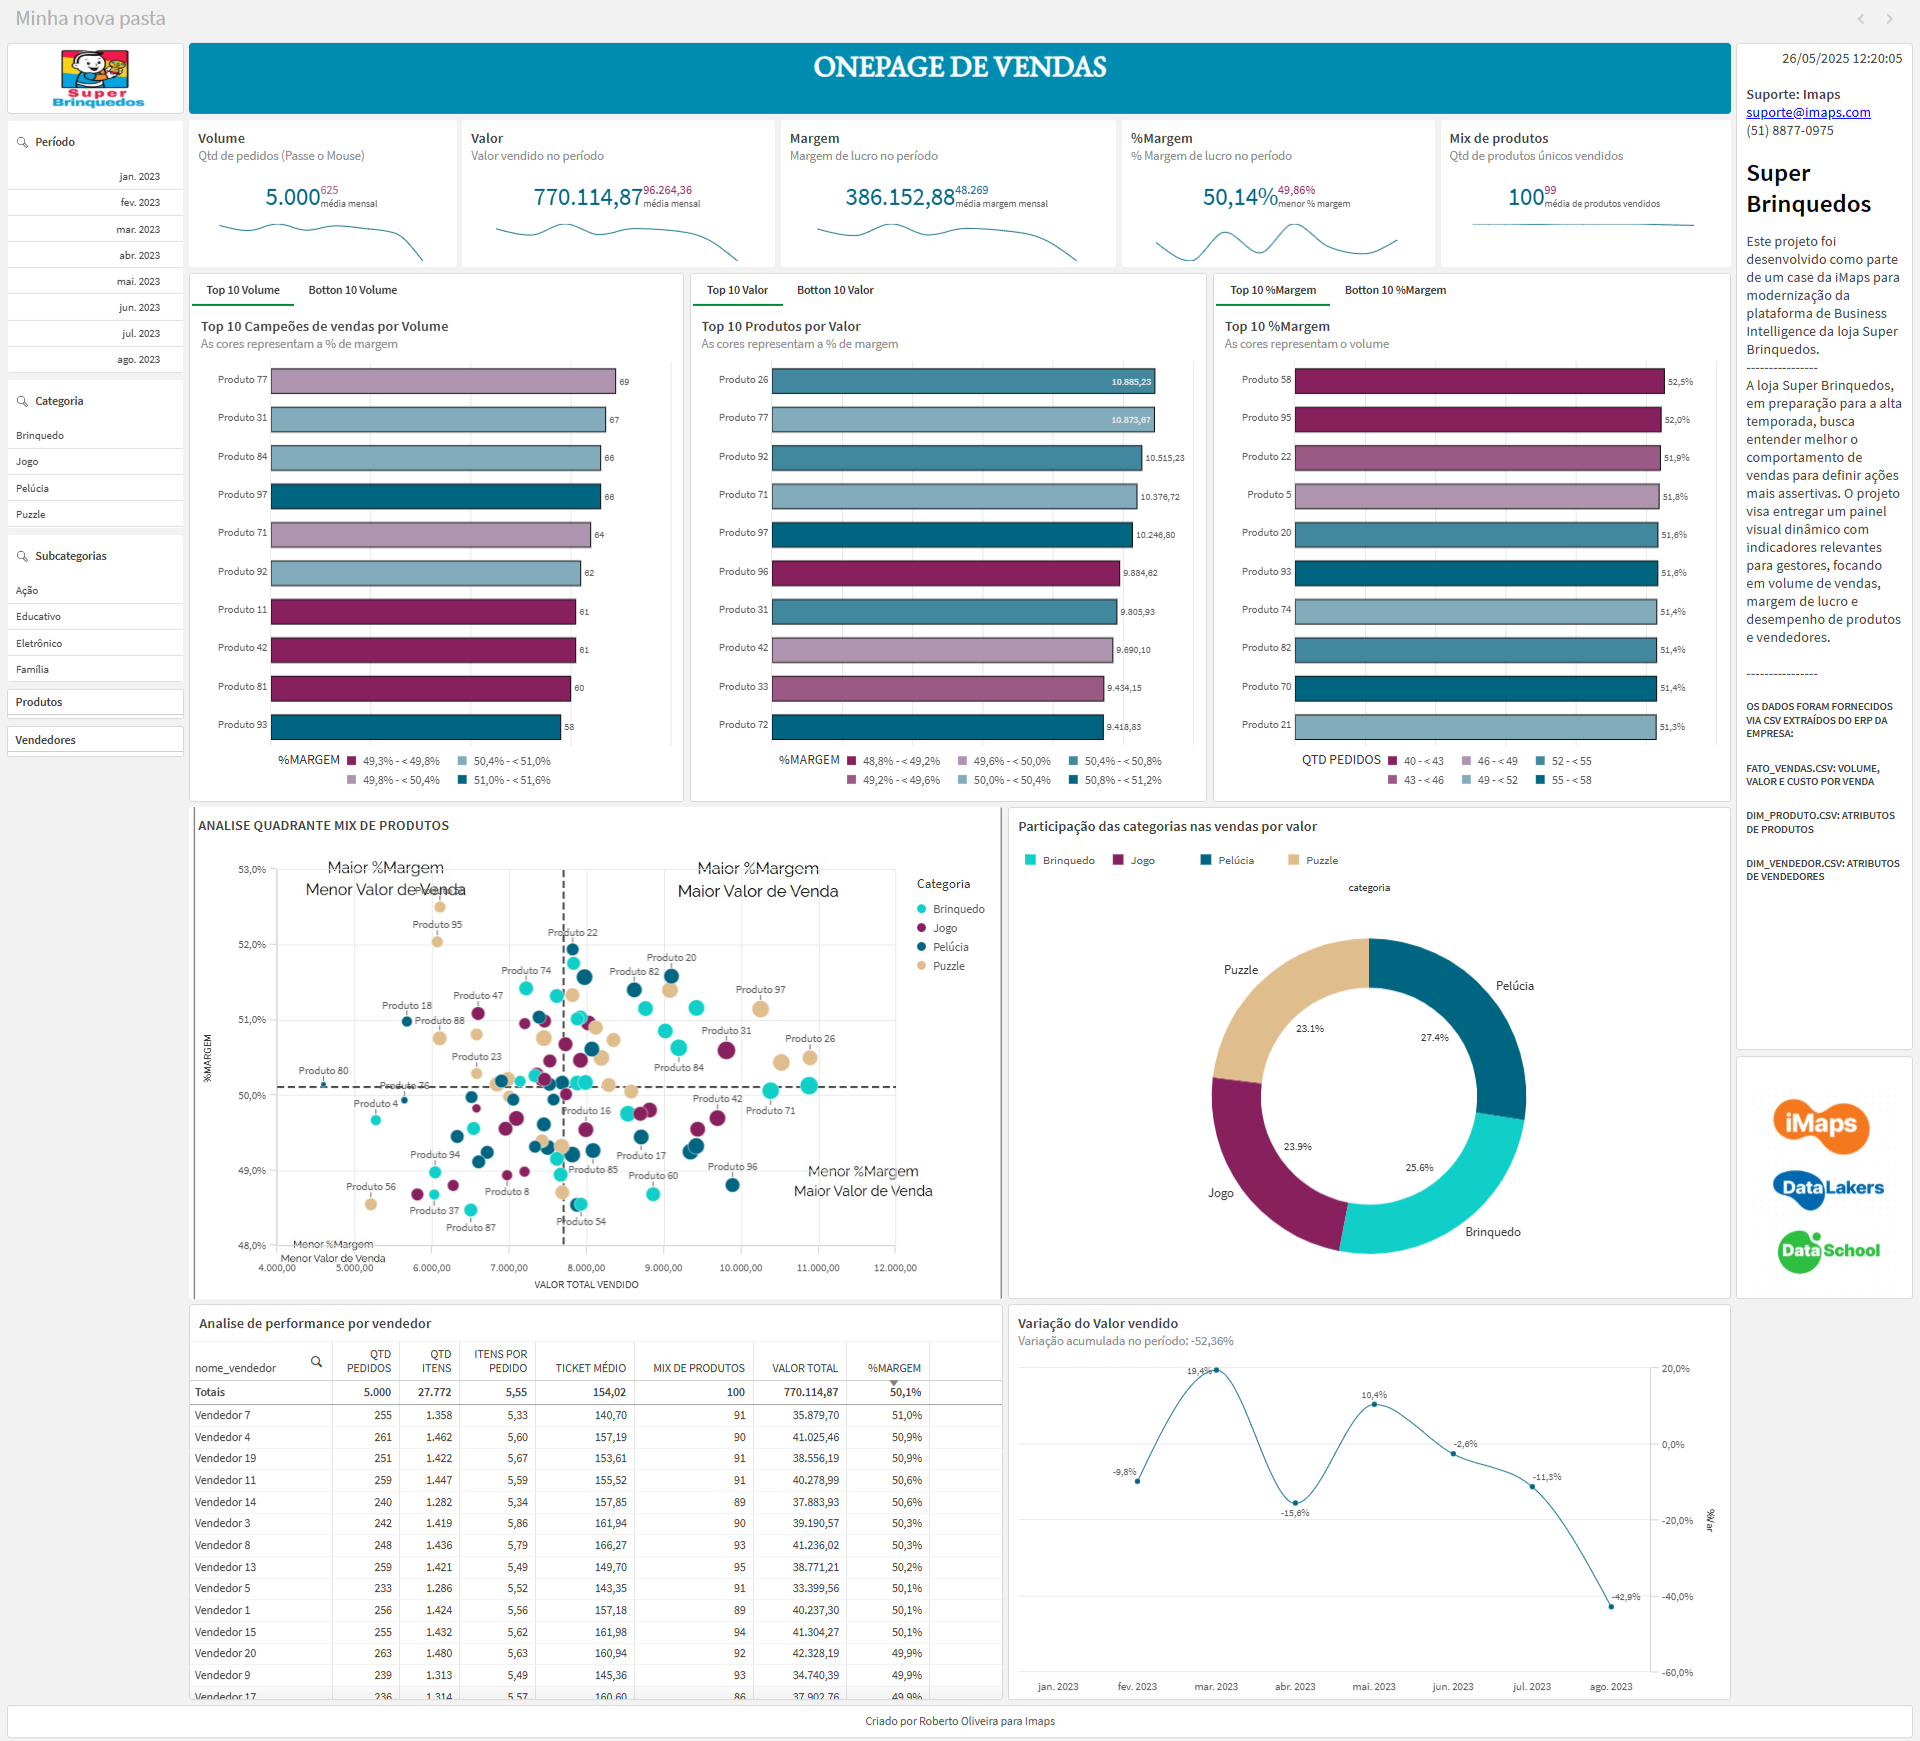The width and height of the screenshot is (1920, 1741).
Task: Expand the Produtos filter button
Action: pos(95,702)
